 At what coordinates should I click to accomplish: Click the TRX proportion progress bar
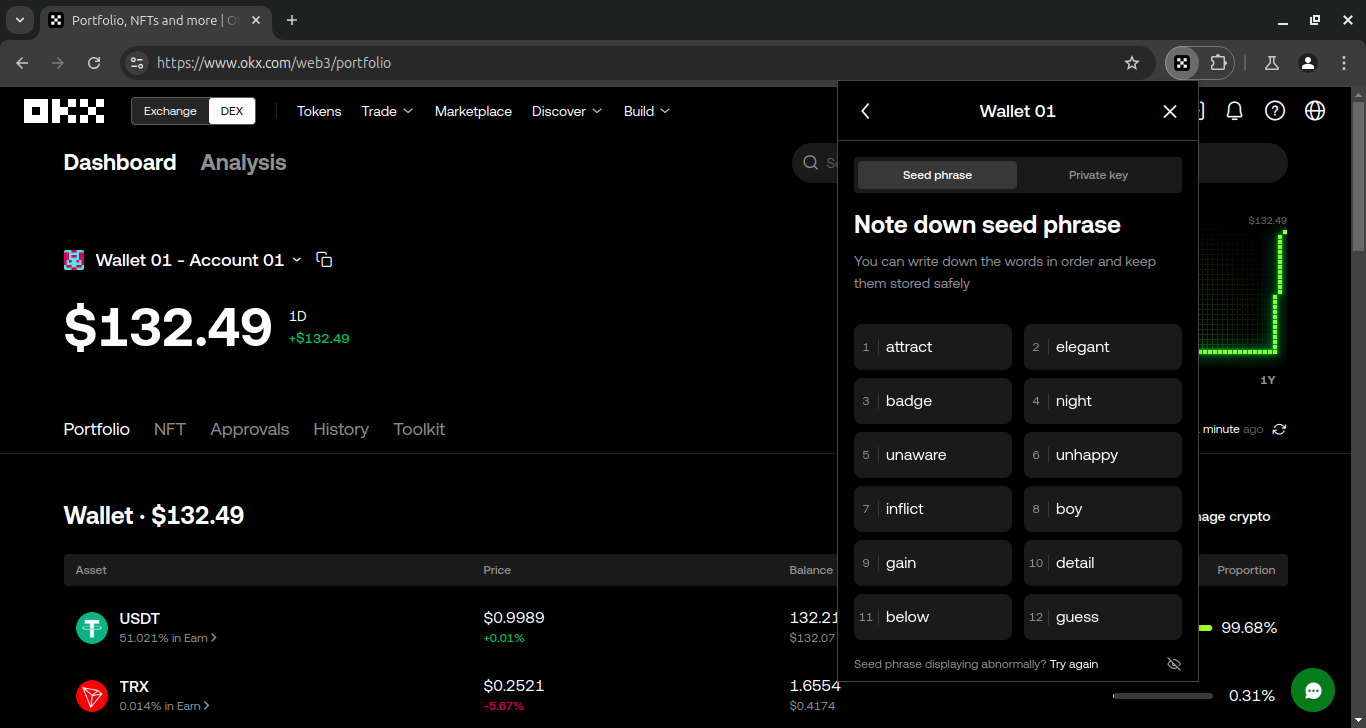1163,696
